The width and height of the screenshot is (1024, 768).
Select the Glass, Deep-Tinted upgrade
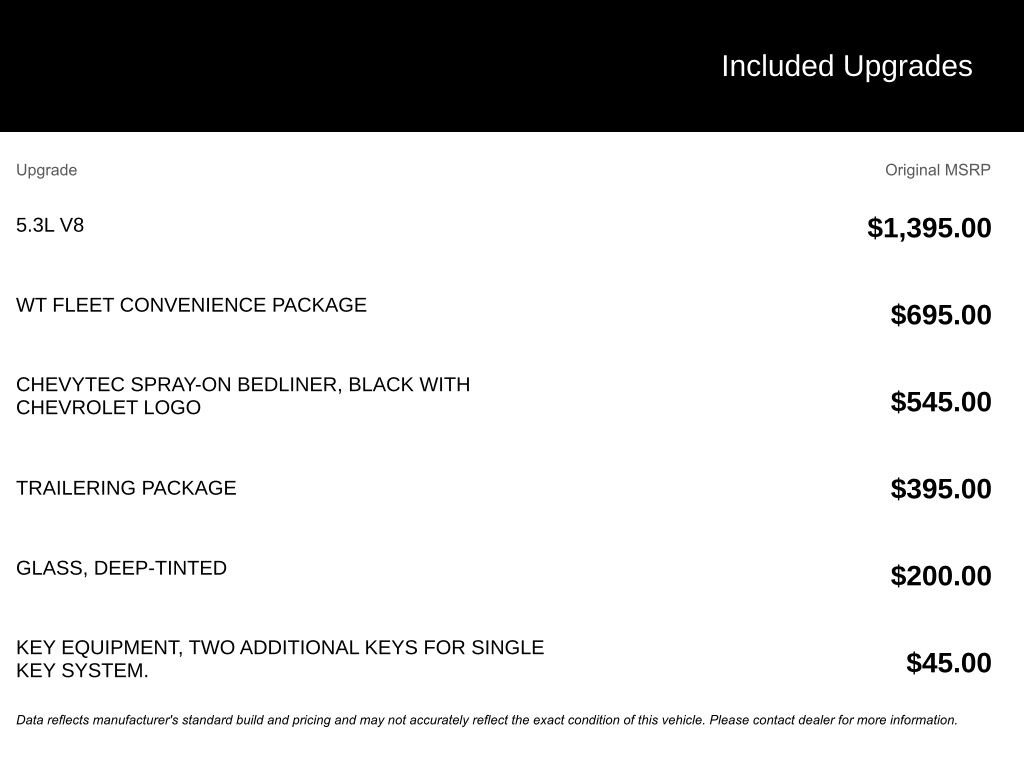tap(121, 568)
